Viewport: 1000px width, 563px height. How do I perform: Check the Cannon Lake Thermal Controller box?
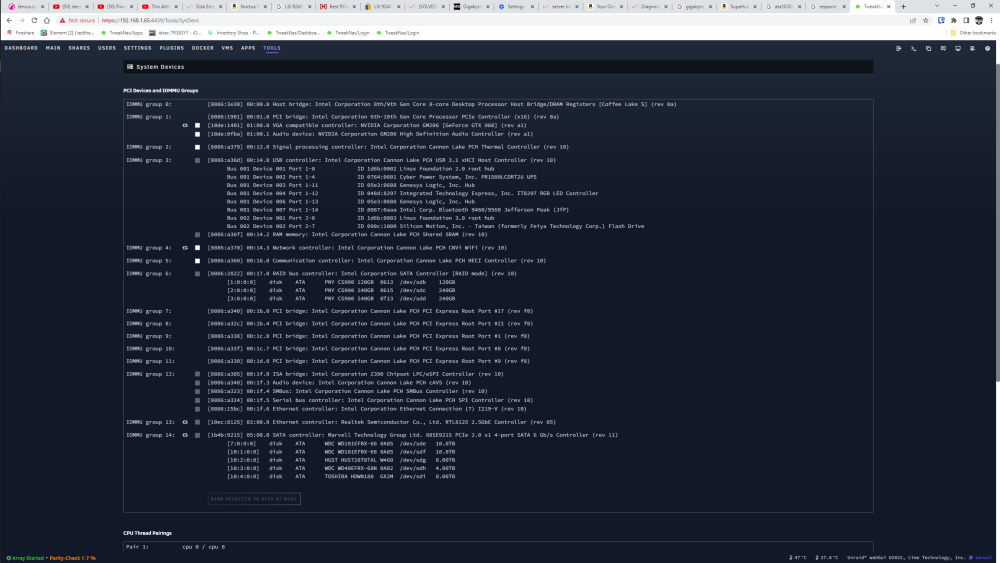197,147
